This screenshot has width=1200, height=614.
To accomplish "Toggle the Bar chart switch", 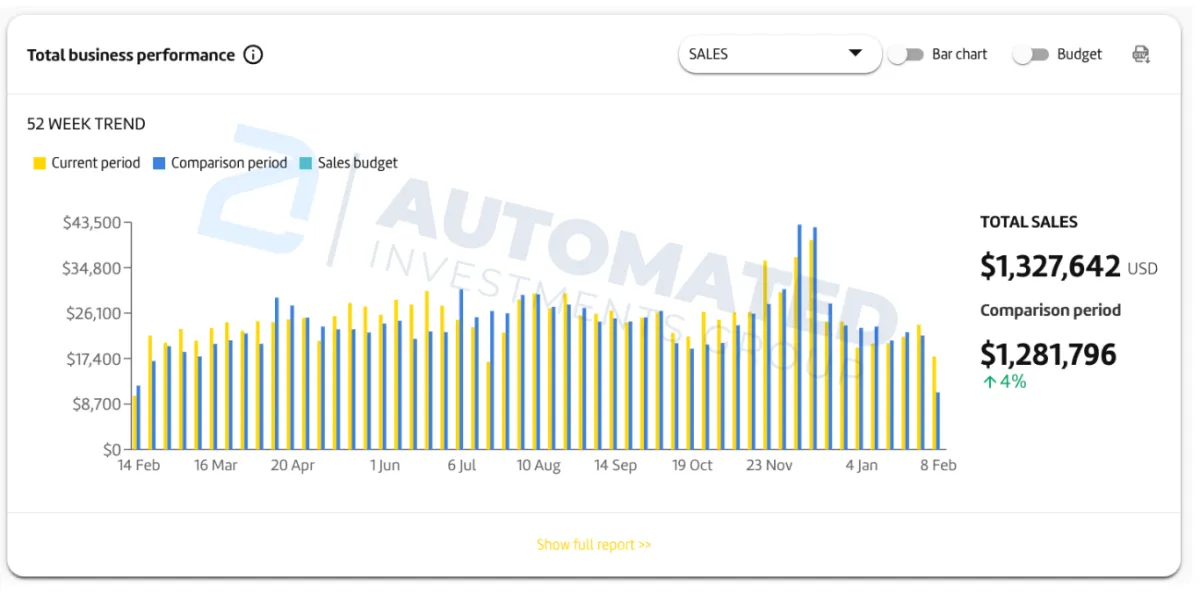I will click(904, 55).
